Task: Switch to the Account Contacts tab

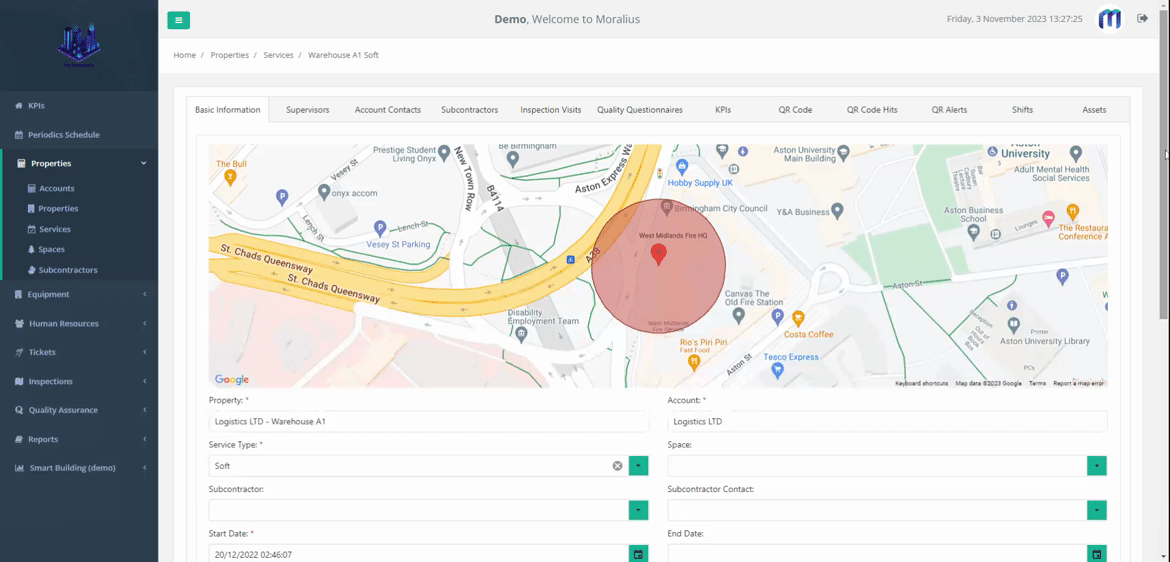Action: click(x=387, y=110)
